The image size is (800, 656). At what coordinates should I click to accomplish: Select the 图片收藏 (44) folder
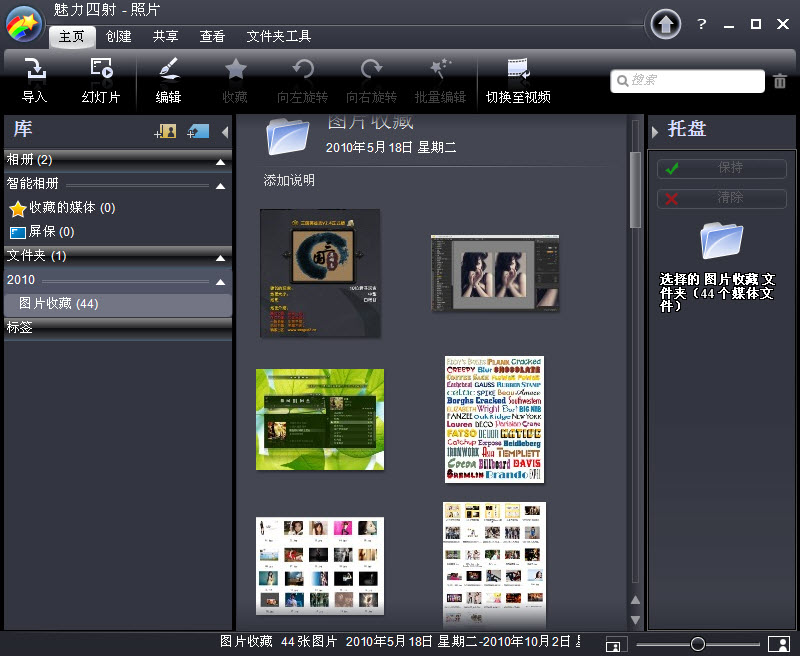tap(59, 304)
